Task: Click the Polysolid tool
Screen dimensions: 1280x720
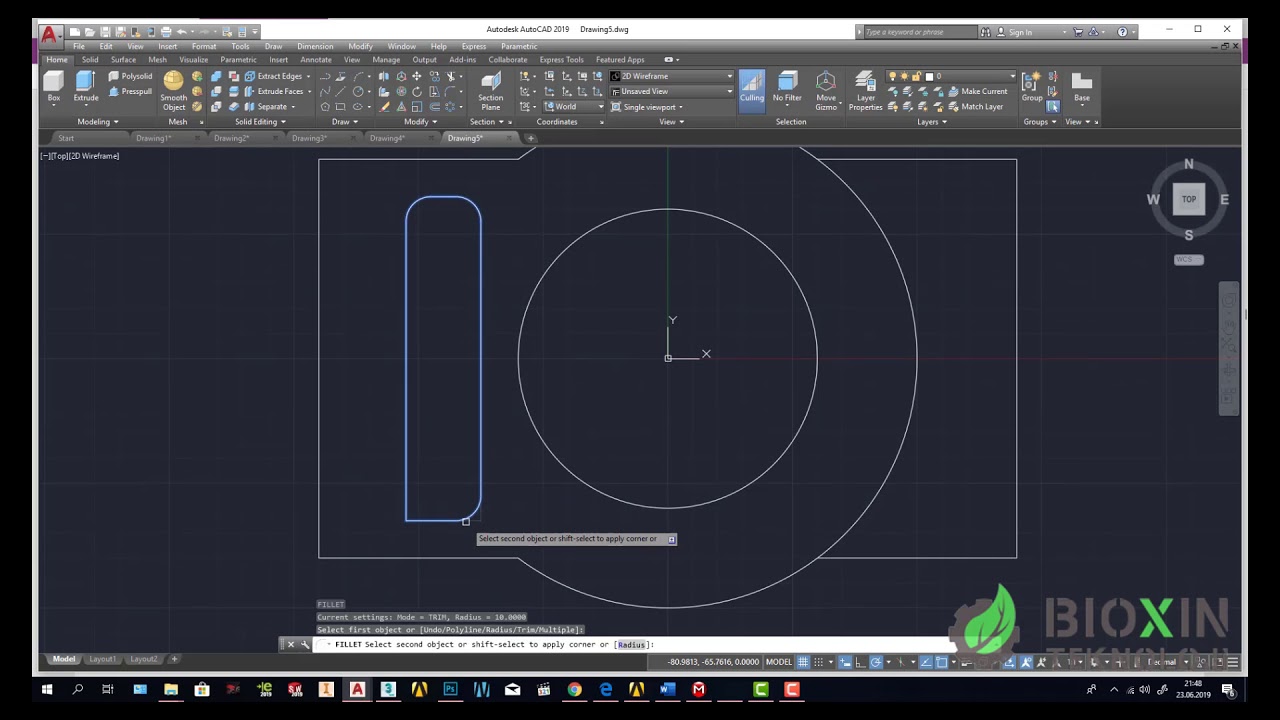Action: (x=130, y=76)
